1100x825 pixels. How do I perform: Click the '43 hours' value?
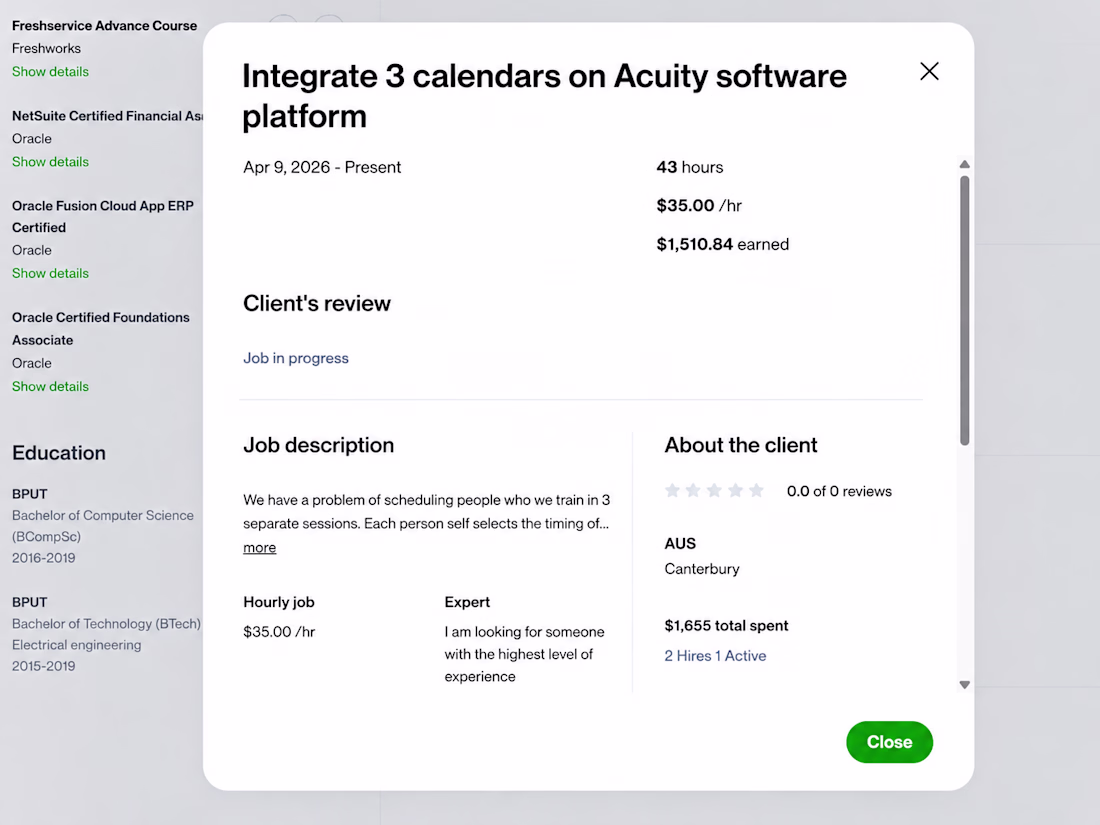[690, 167]
